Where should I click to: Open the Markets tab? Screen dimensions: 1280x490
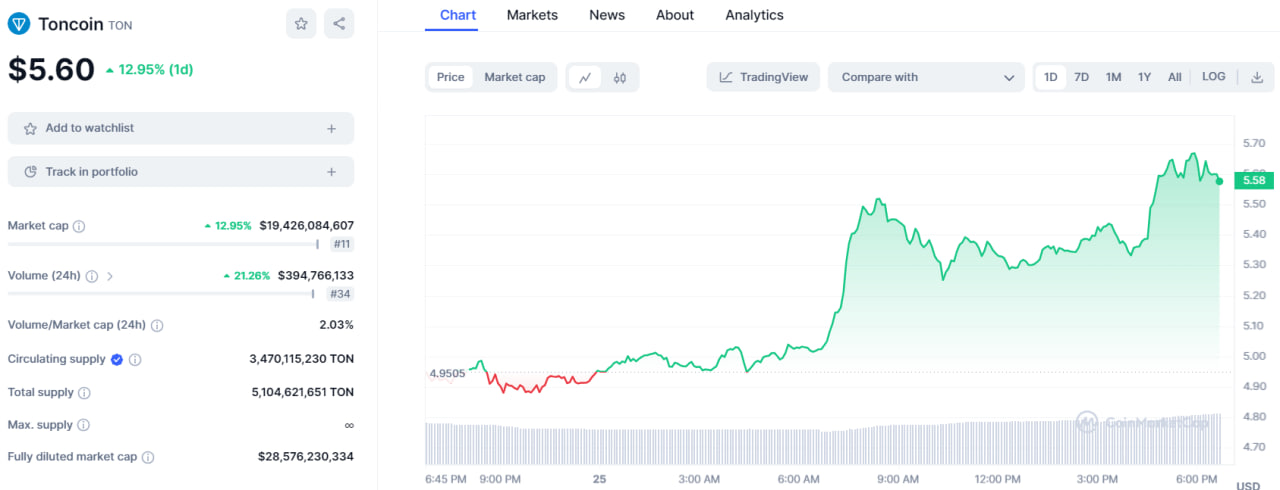point(532,15)
